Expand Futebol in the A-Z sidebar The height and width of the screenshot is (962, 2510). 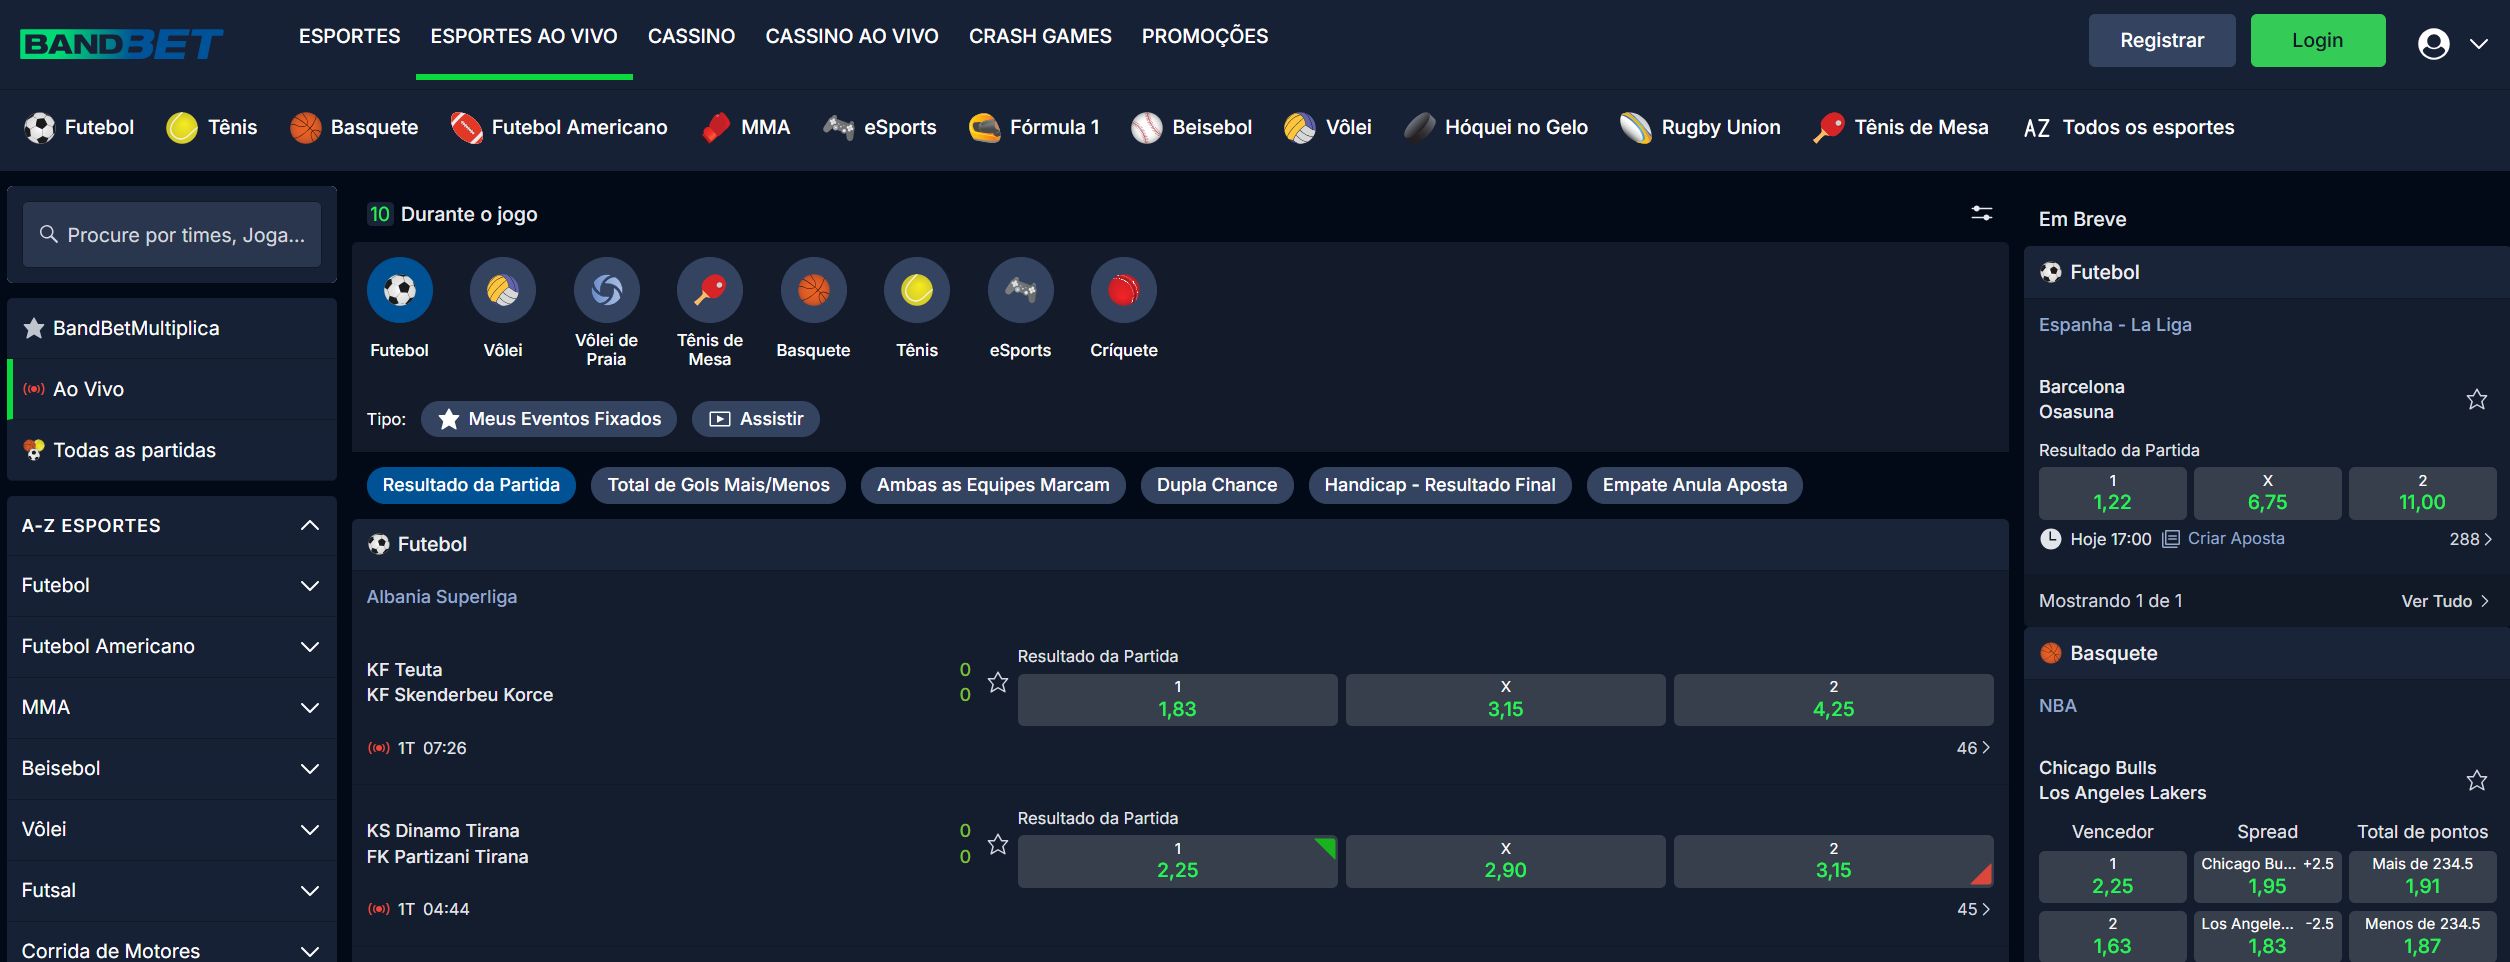pyautogui.click(x=171, y=585)
